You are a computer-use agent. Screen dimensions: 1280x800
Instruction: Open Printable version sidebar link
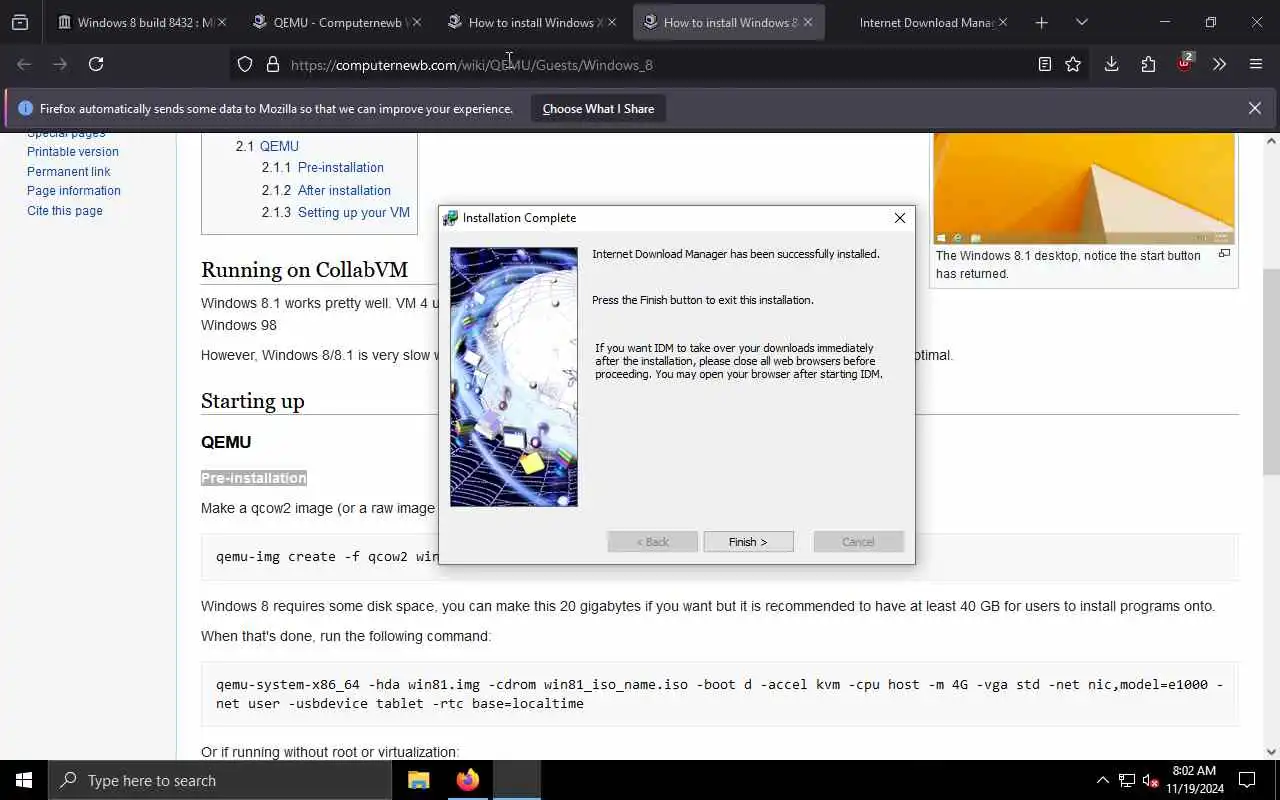pyautogui.click(x=73, y=152)
